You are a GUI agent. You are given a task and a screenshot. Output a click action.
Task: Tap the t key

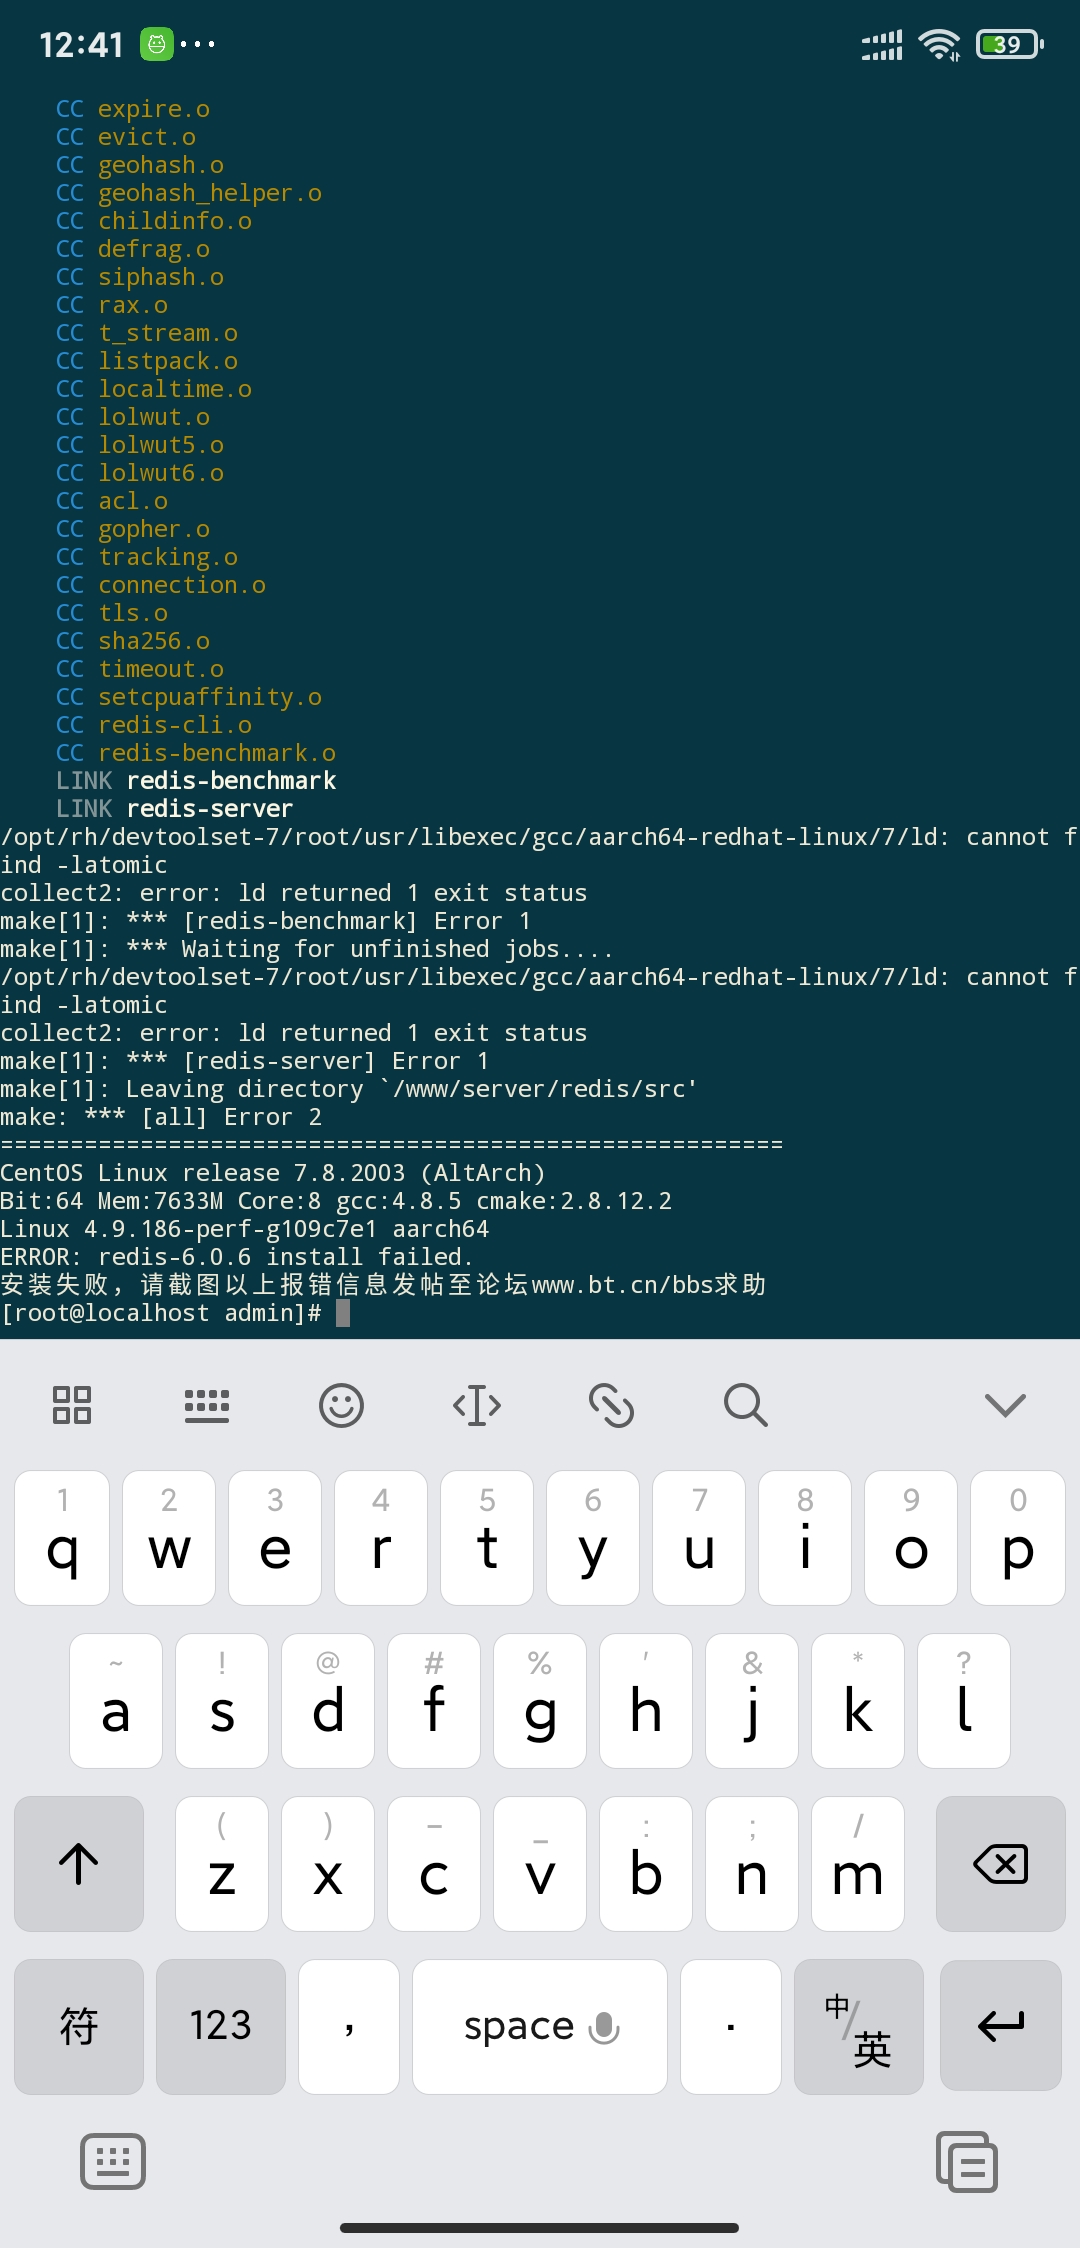(x=487, y=1538)
